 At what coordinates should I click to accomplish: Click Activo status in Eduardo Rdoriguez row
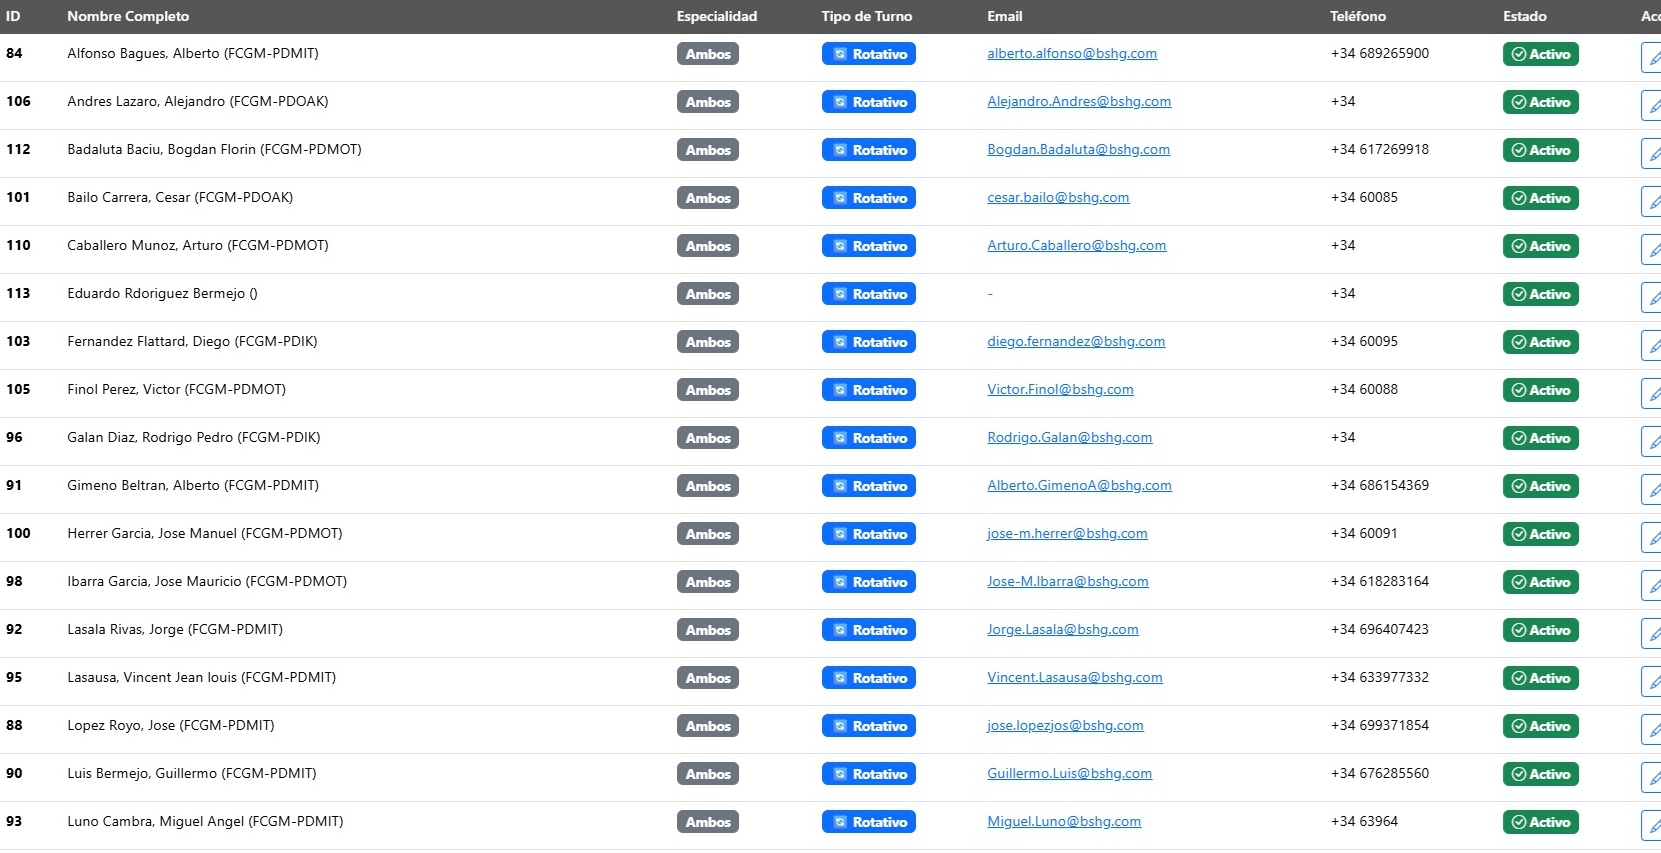pyautogui.click(x=1540, y=294)
